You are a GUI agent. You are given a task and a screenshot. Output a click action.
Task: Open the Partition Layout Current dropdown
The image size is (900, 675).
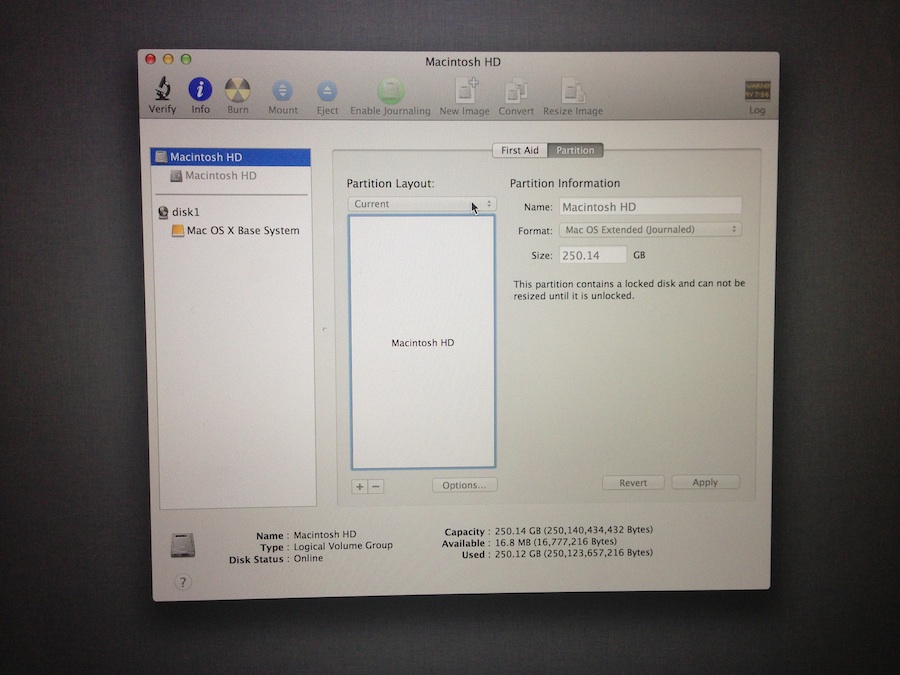[x=422, y=204]
